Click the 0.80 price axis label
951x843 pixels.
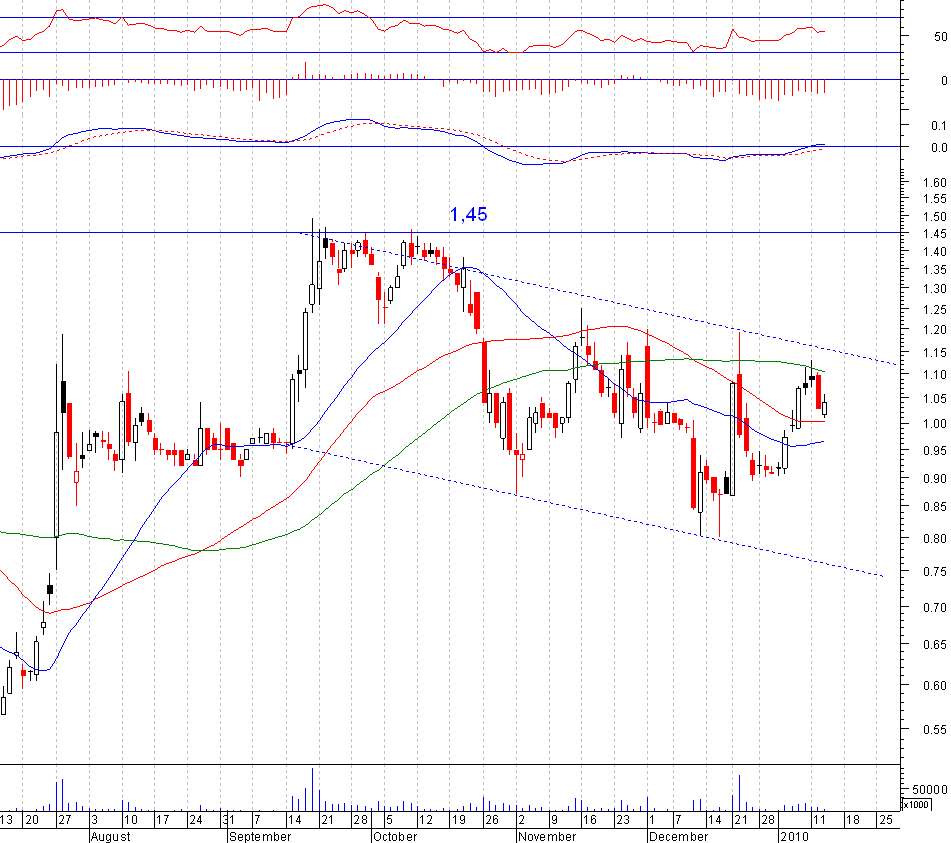click(935, 539)
